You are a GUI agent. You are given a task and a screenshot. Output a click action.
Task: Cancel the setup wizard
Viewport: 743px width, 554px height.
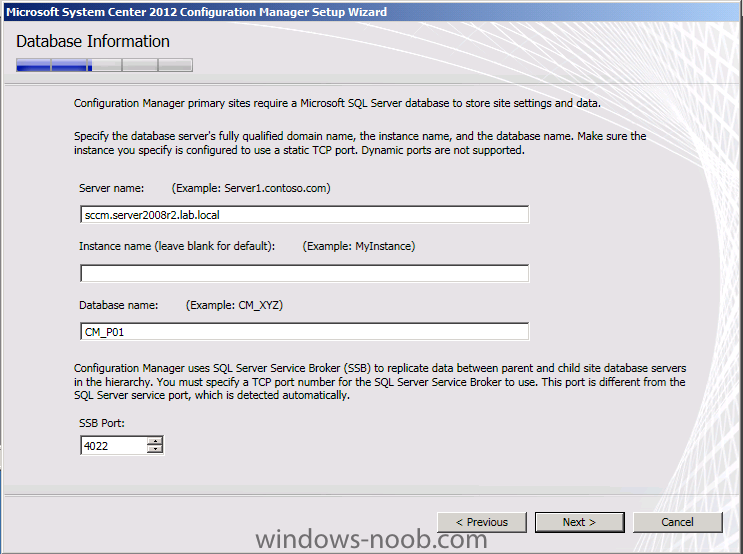pos(677,522)
